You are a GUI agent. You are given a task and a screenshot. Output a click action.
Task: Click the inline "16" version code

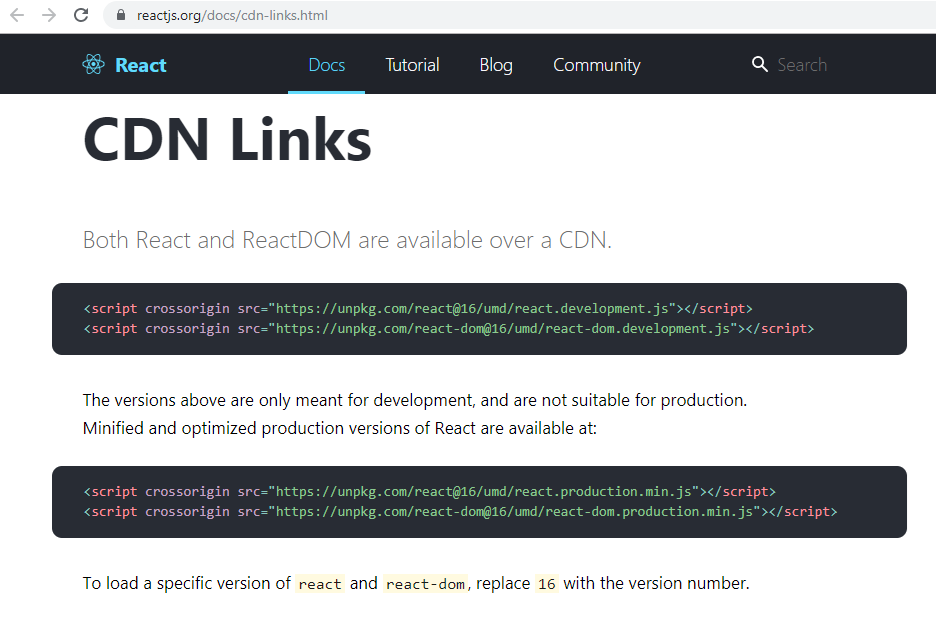pyautogui.click(x=546, y=584)
